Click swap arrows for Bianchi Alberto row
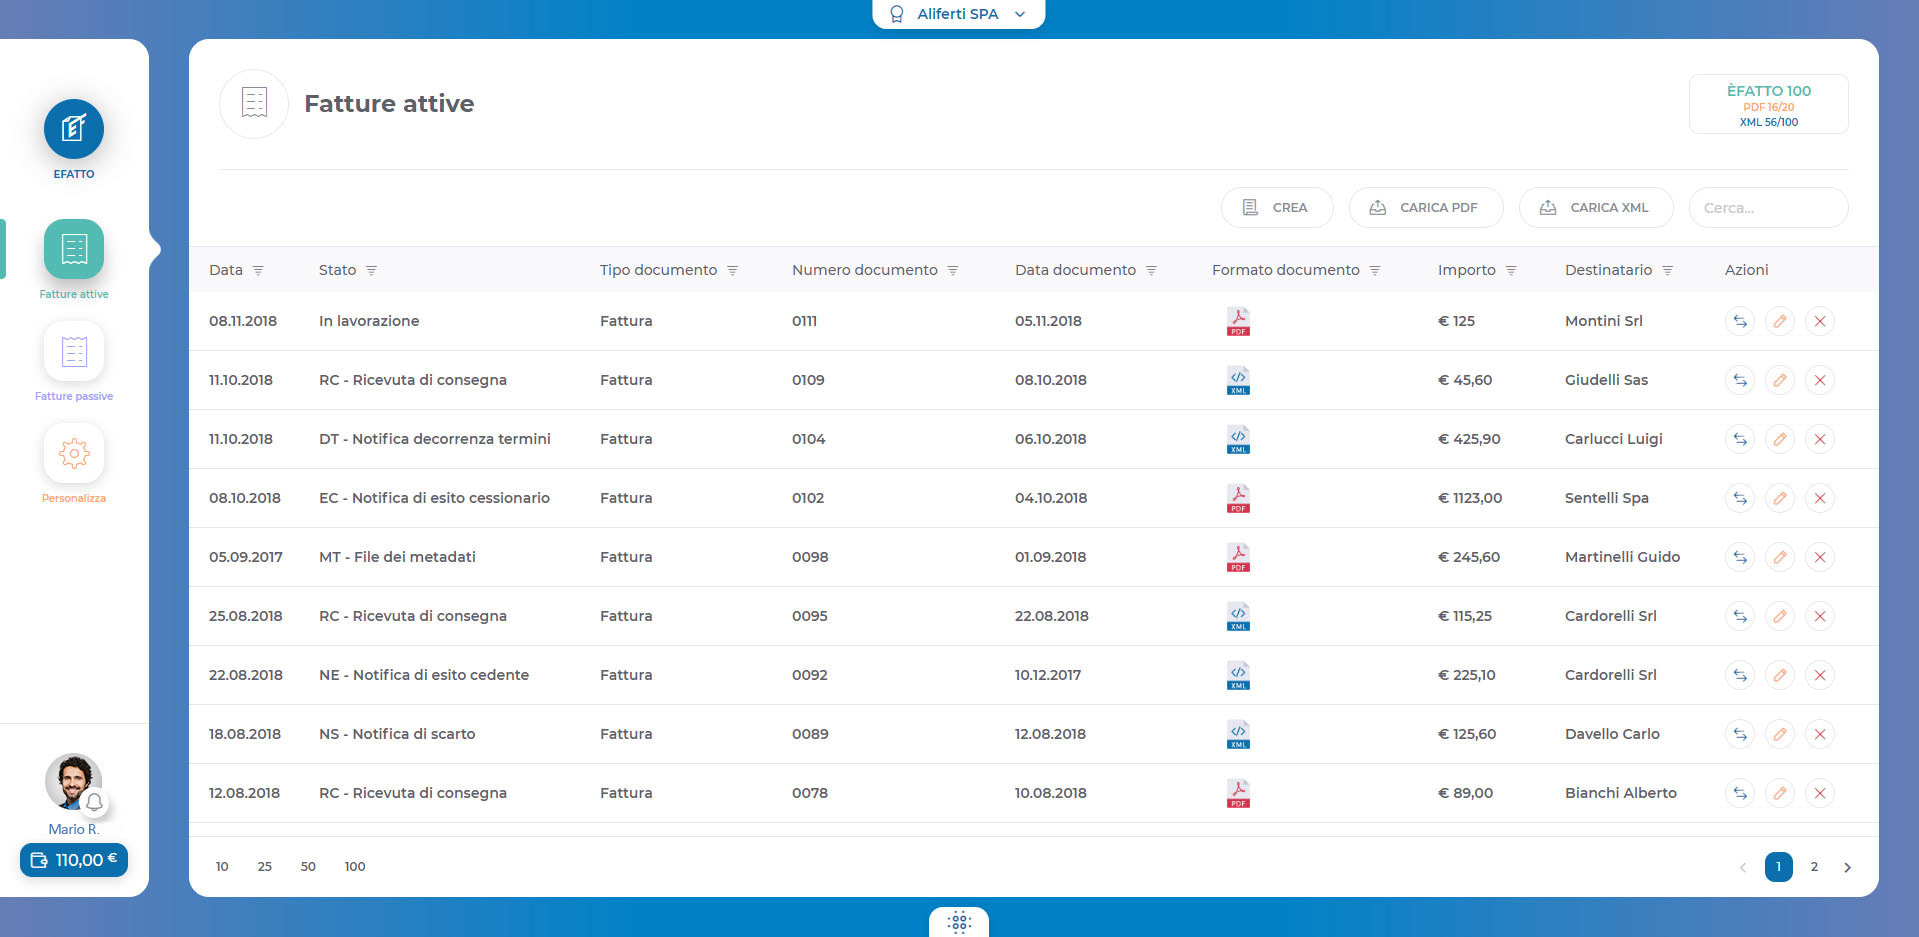 (x=1740, y=793)
